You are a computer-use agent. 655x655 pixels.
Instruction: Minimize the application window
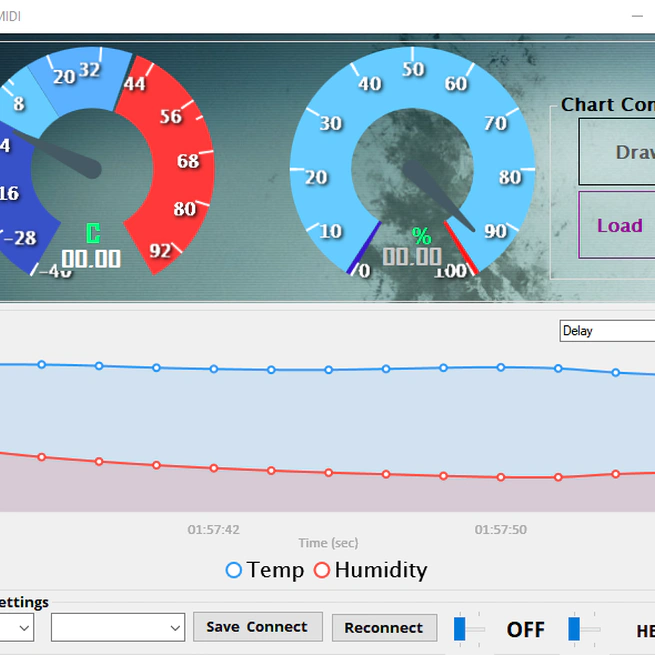(637, 16)
